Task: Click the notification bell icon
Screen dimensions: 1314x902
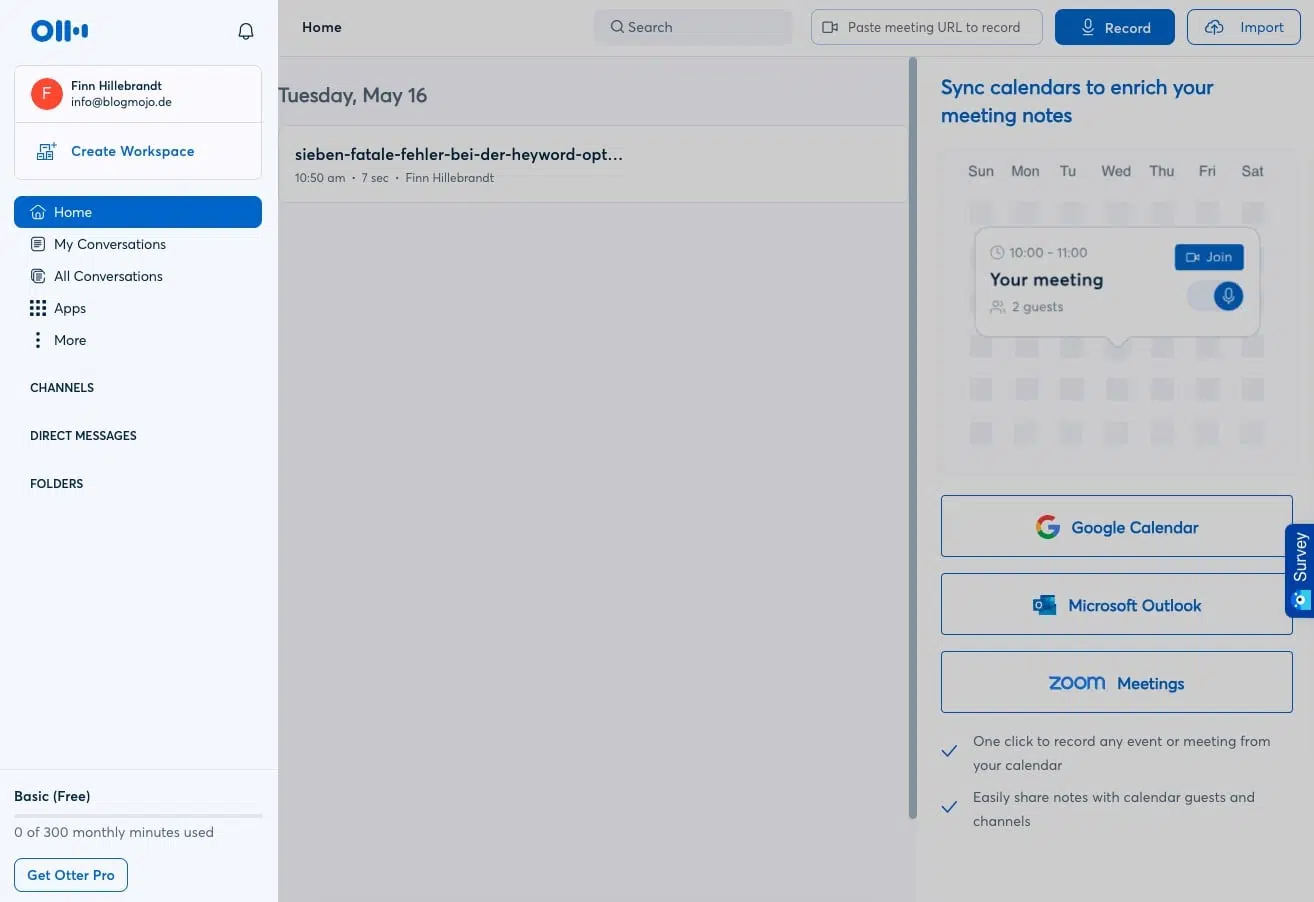Action: click(245, 30)
